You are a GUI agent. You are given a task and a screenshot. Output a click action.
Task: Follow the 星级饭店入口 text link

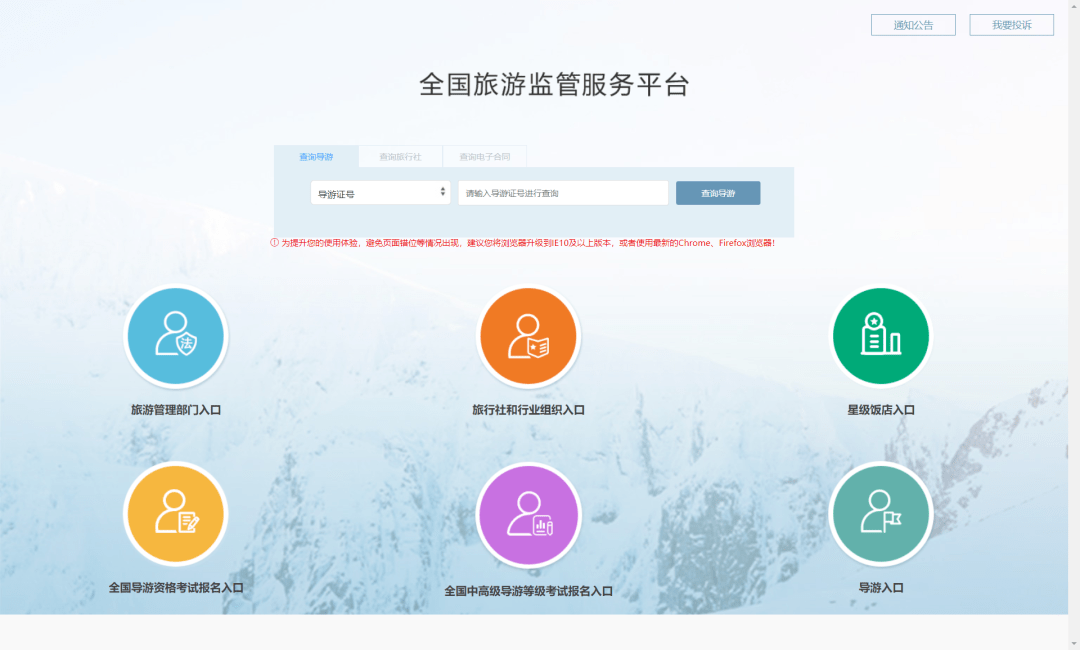coord(880,410)
